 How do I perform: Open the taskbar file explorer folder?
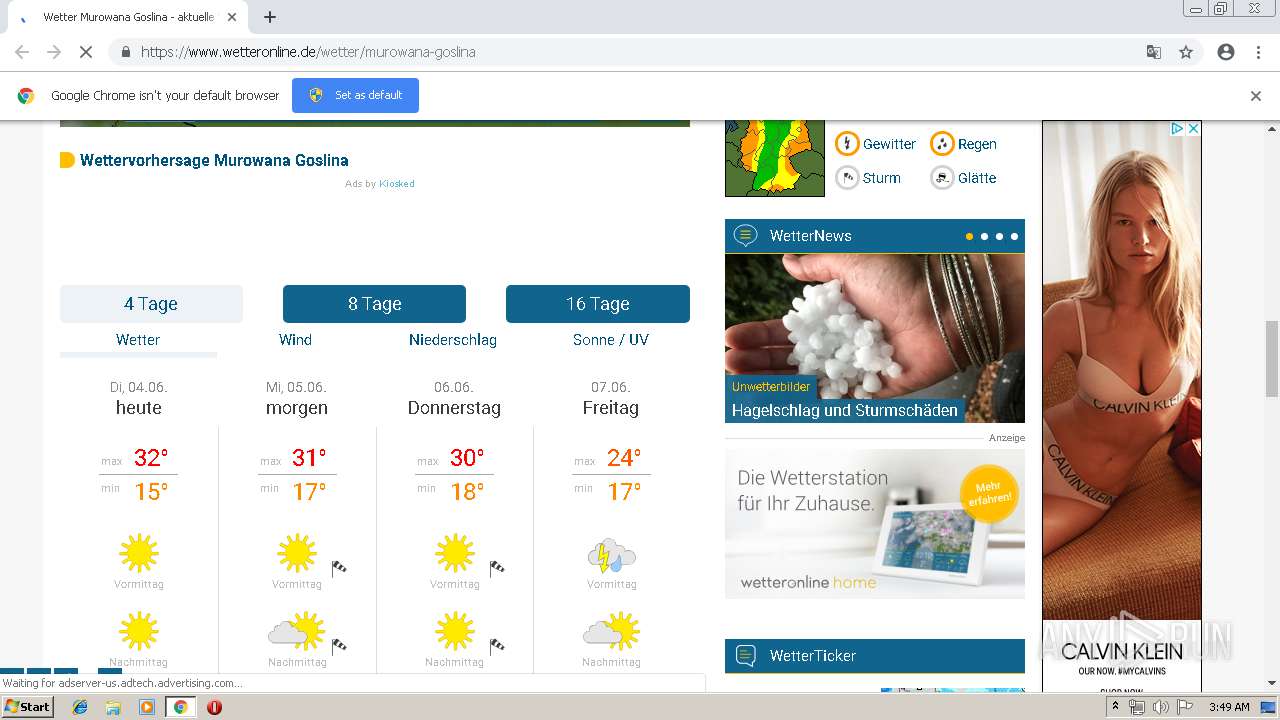coord(113,707)
